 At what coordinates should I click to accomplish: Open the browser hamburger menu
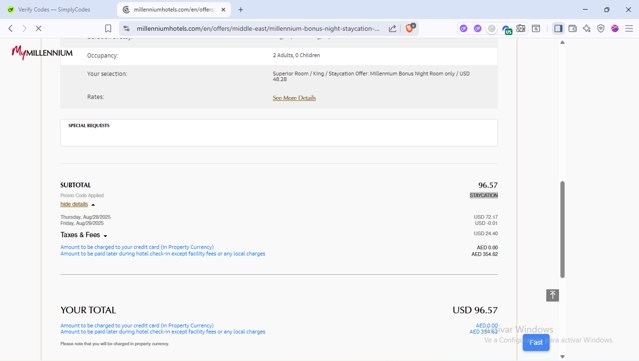tap(629, 29)
